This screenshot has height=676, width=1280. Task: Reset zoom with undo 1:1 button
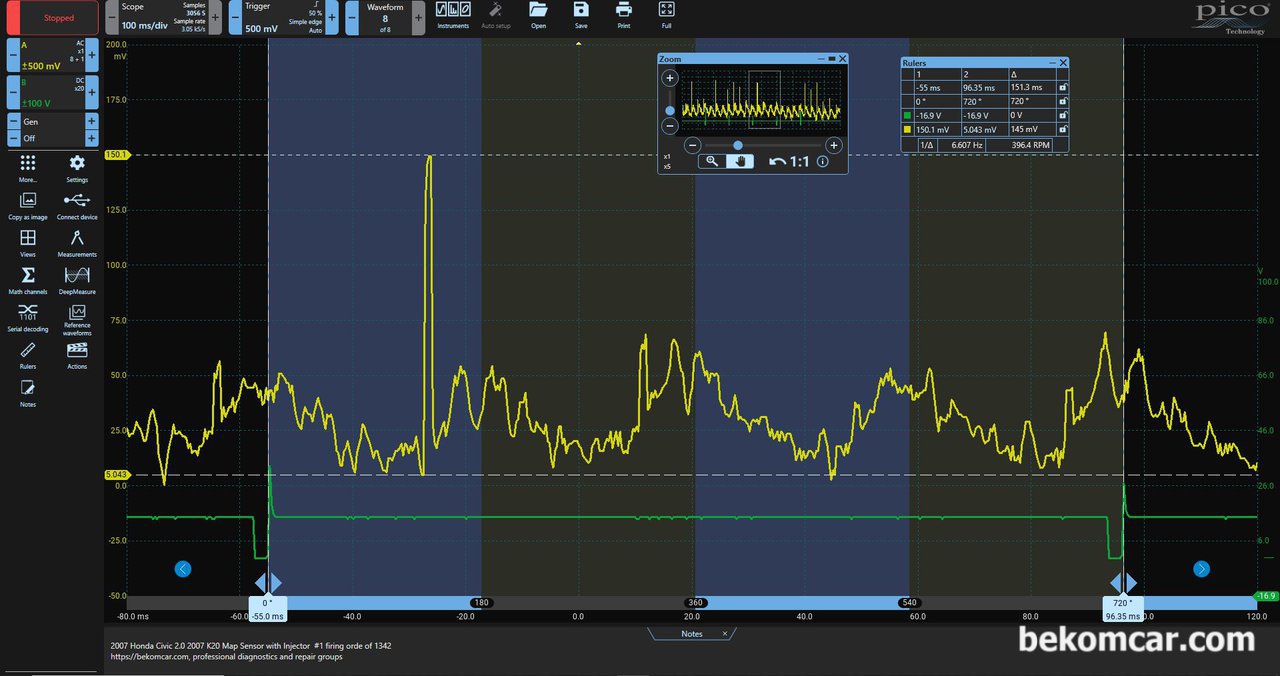click(x=789, y=161)
